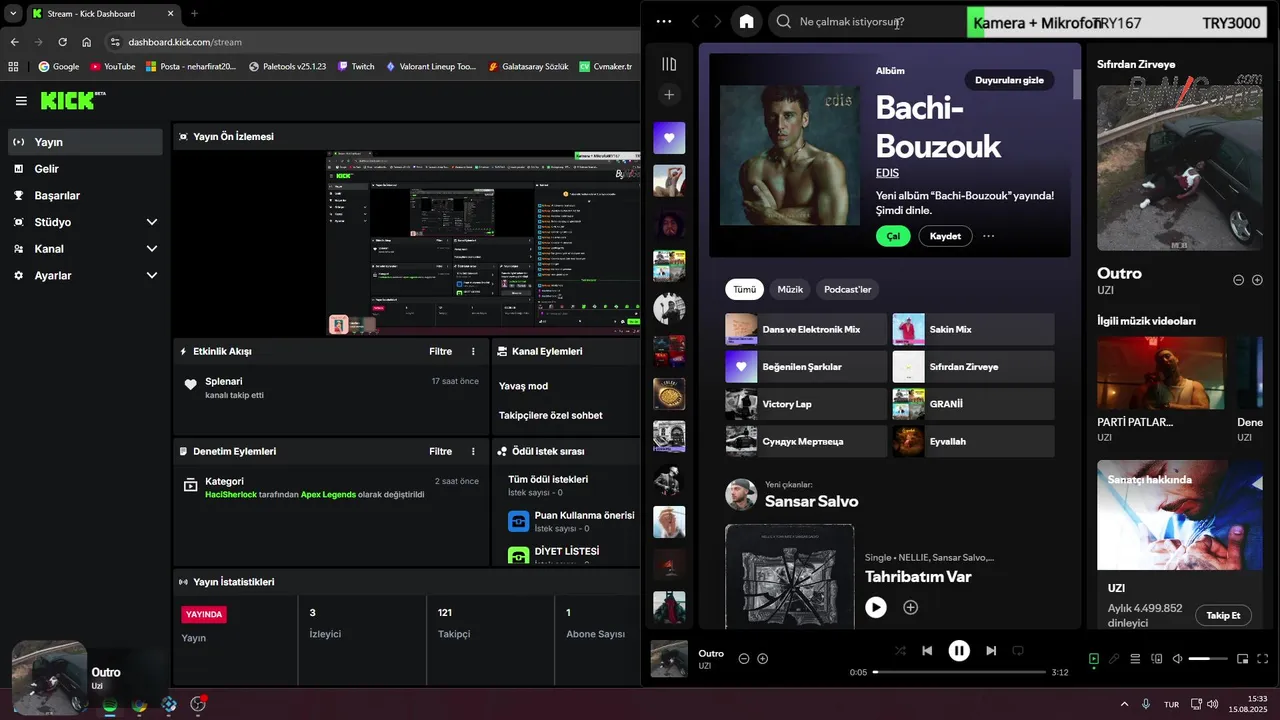
Task: Open Spotify Home via house icon
Action: pos(746,22)
